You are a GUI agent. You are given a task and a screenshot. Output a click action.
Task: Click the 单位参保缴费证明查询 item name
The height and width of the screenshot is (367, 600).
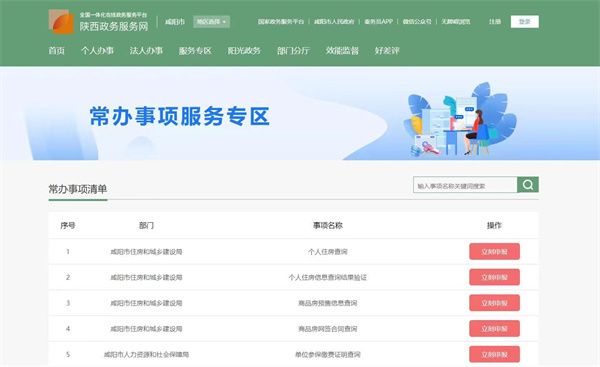[x=328, y=354]
